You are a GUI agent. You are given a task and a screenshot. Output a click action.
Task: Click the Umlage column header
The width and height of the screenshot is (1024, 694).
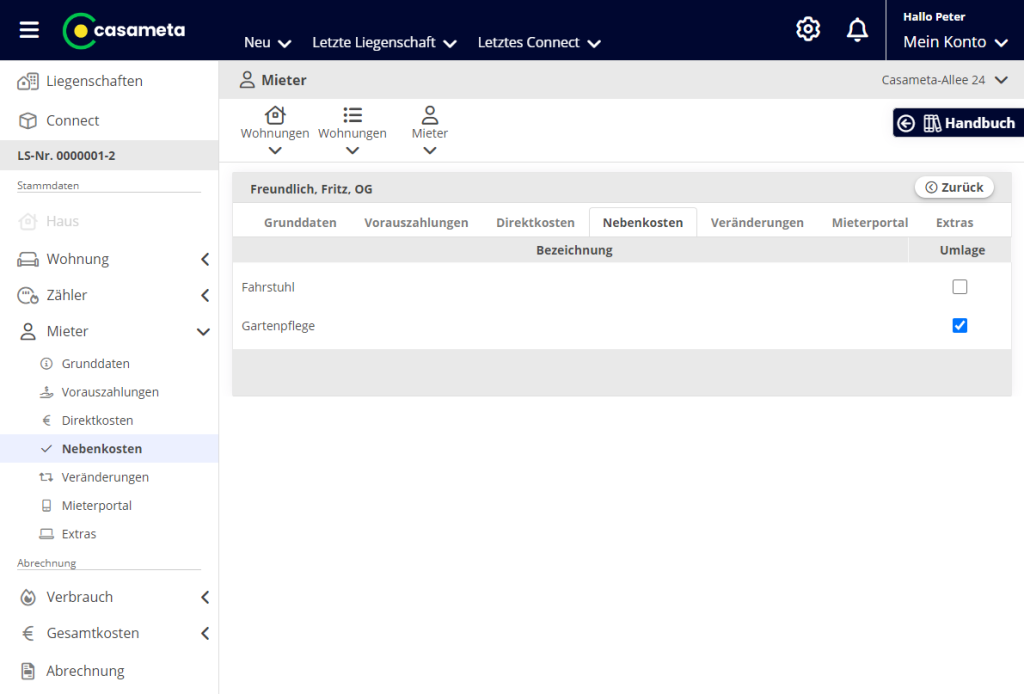click(x=962, y=250)
